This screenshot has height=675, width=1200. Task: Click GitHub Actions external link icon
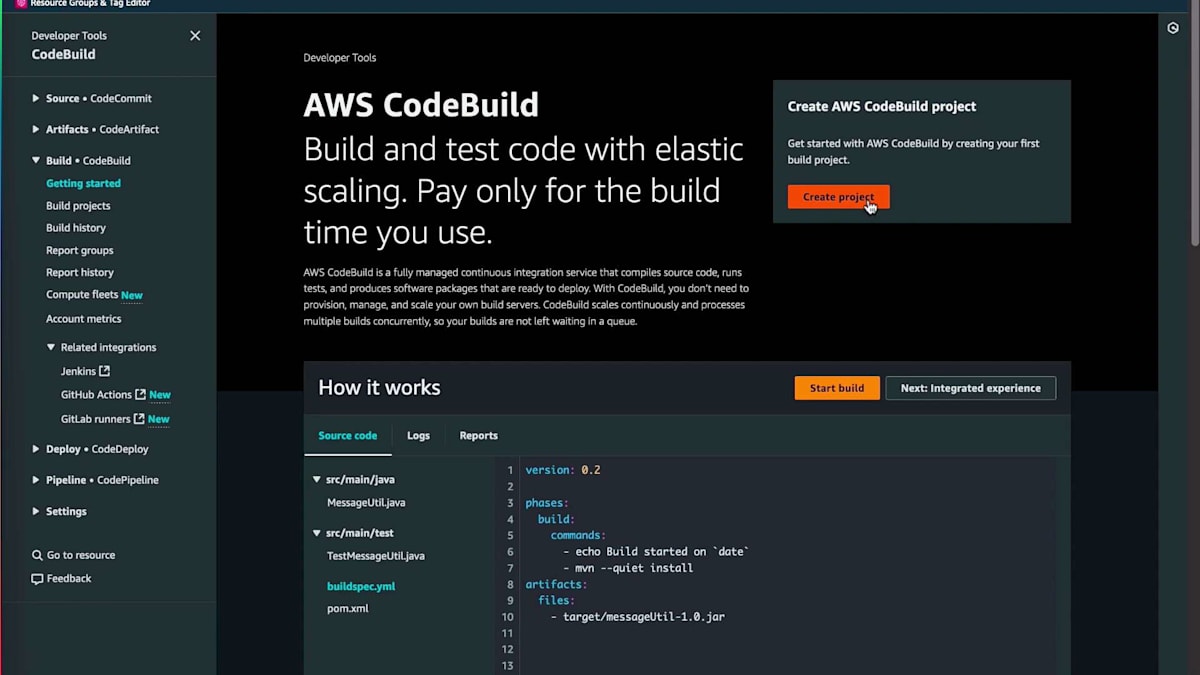point(140,395)
